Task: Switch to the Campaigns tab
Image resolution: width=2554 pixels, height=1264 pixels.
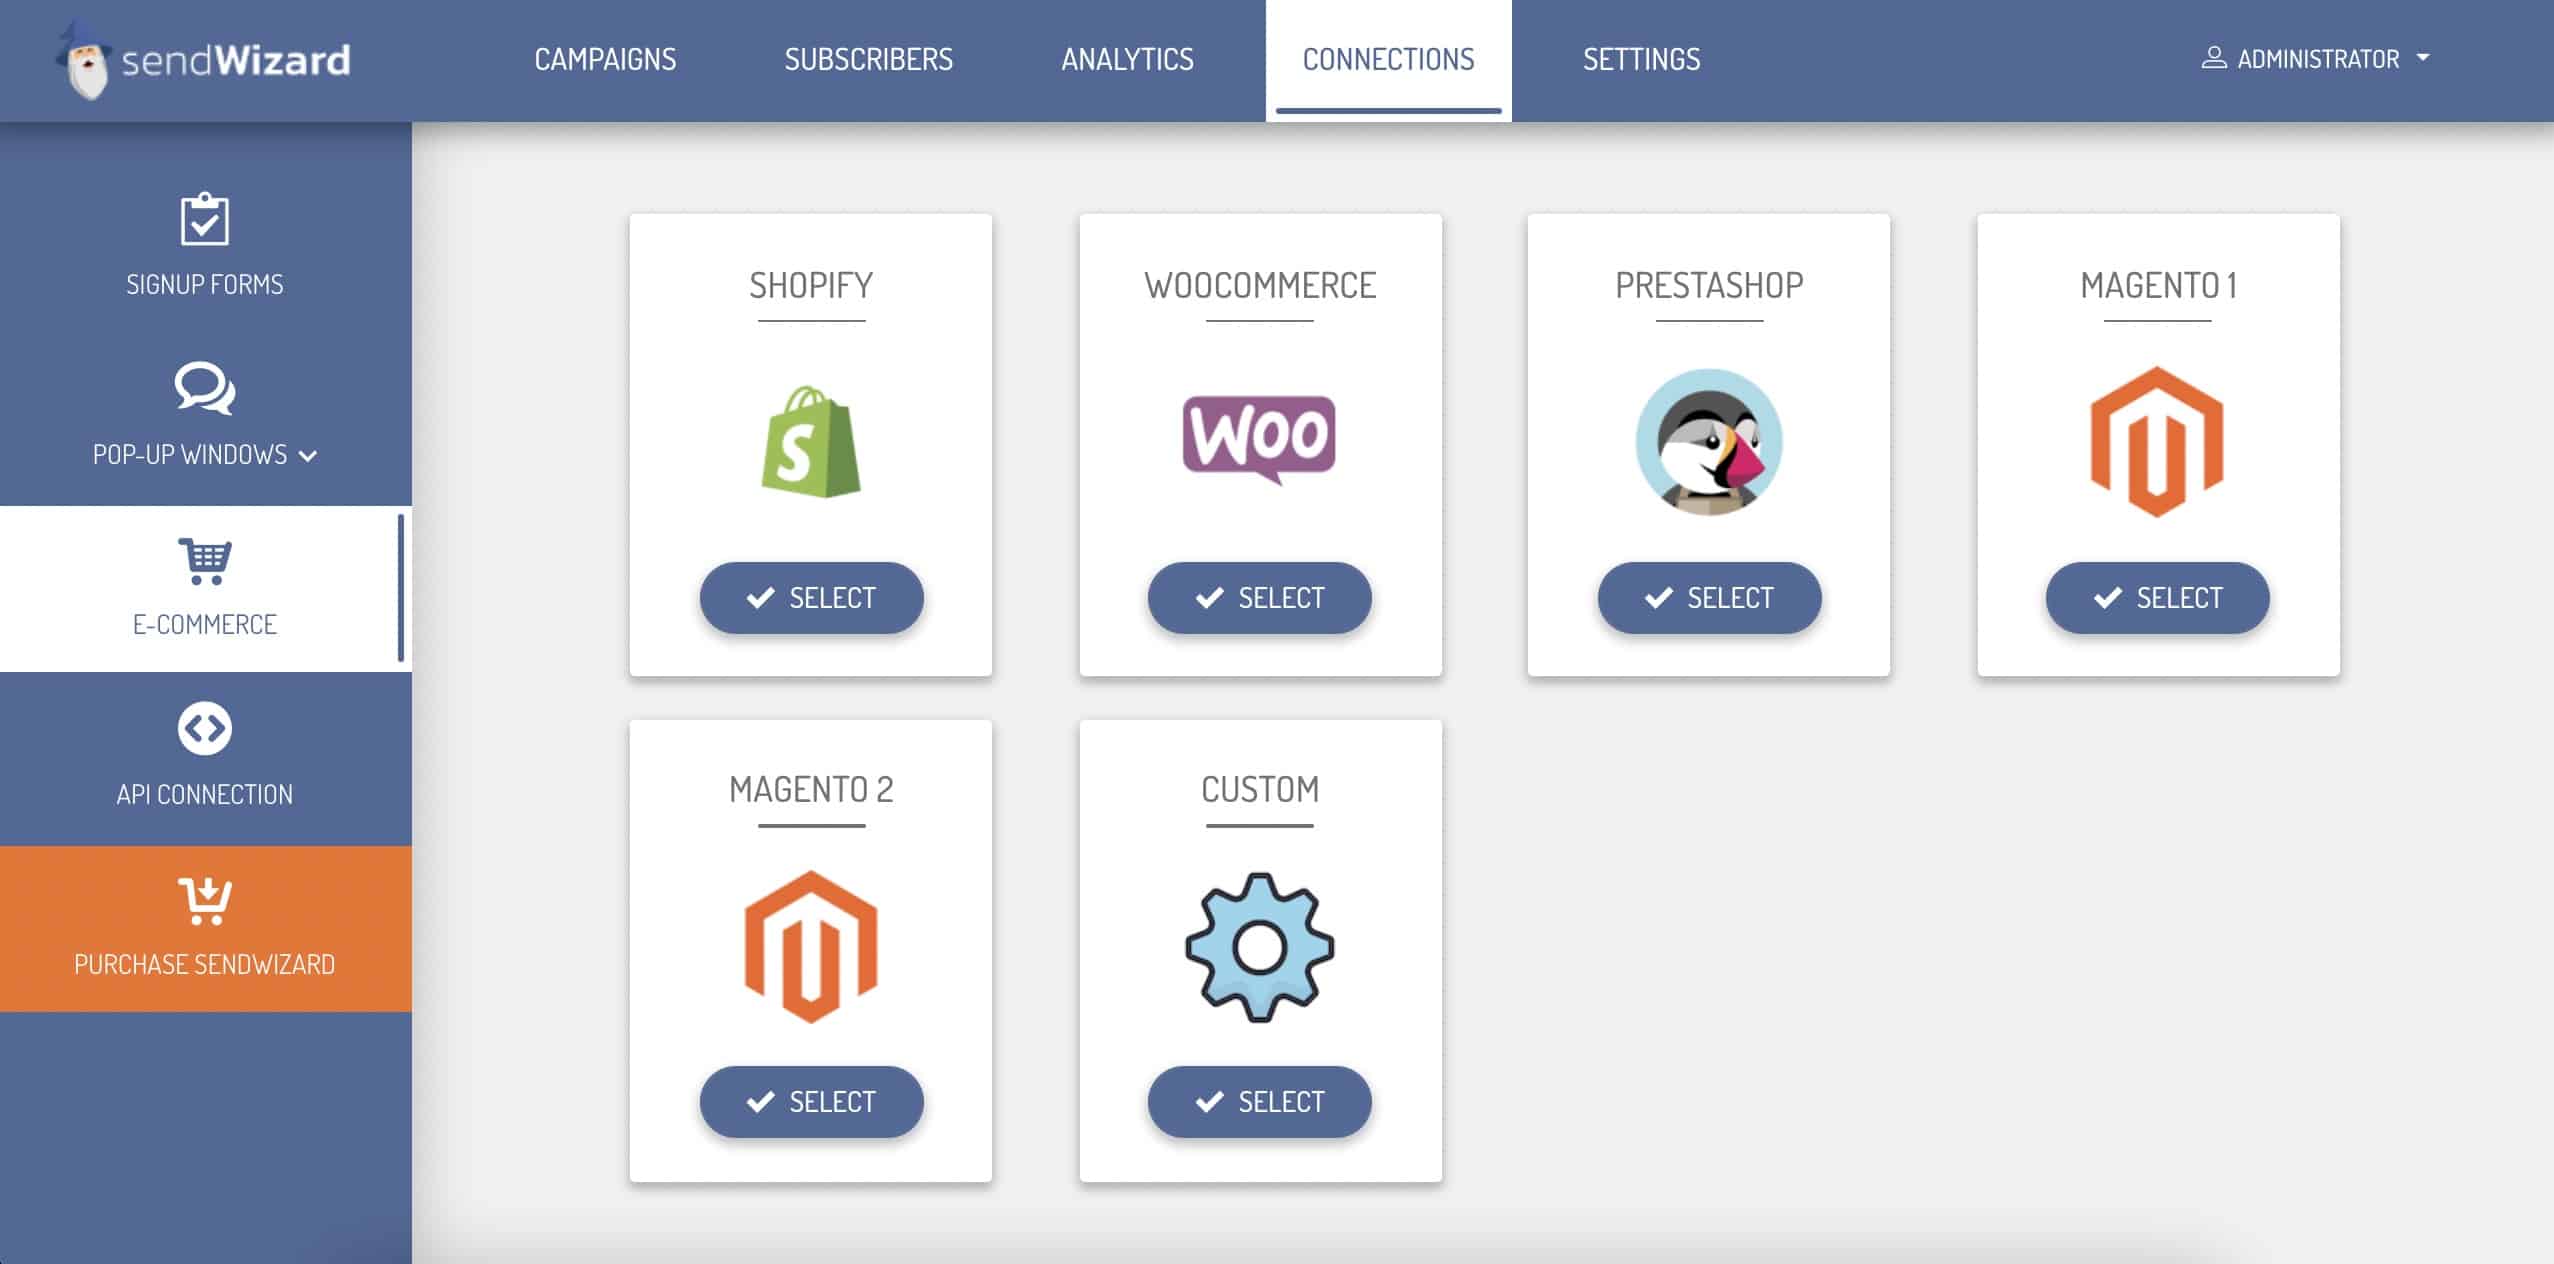Action: click(x=605, y=59)
